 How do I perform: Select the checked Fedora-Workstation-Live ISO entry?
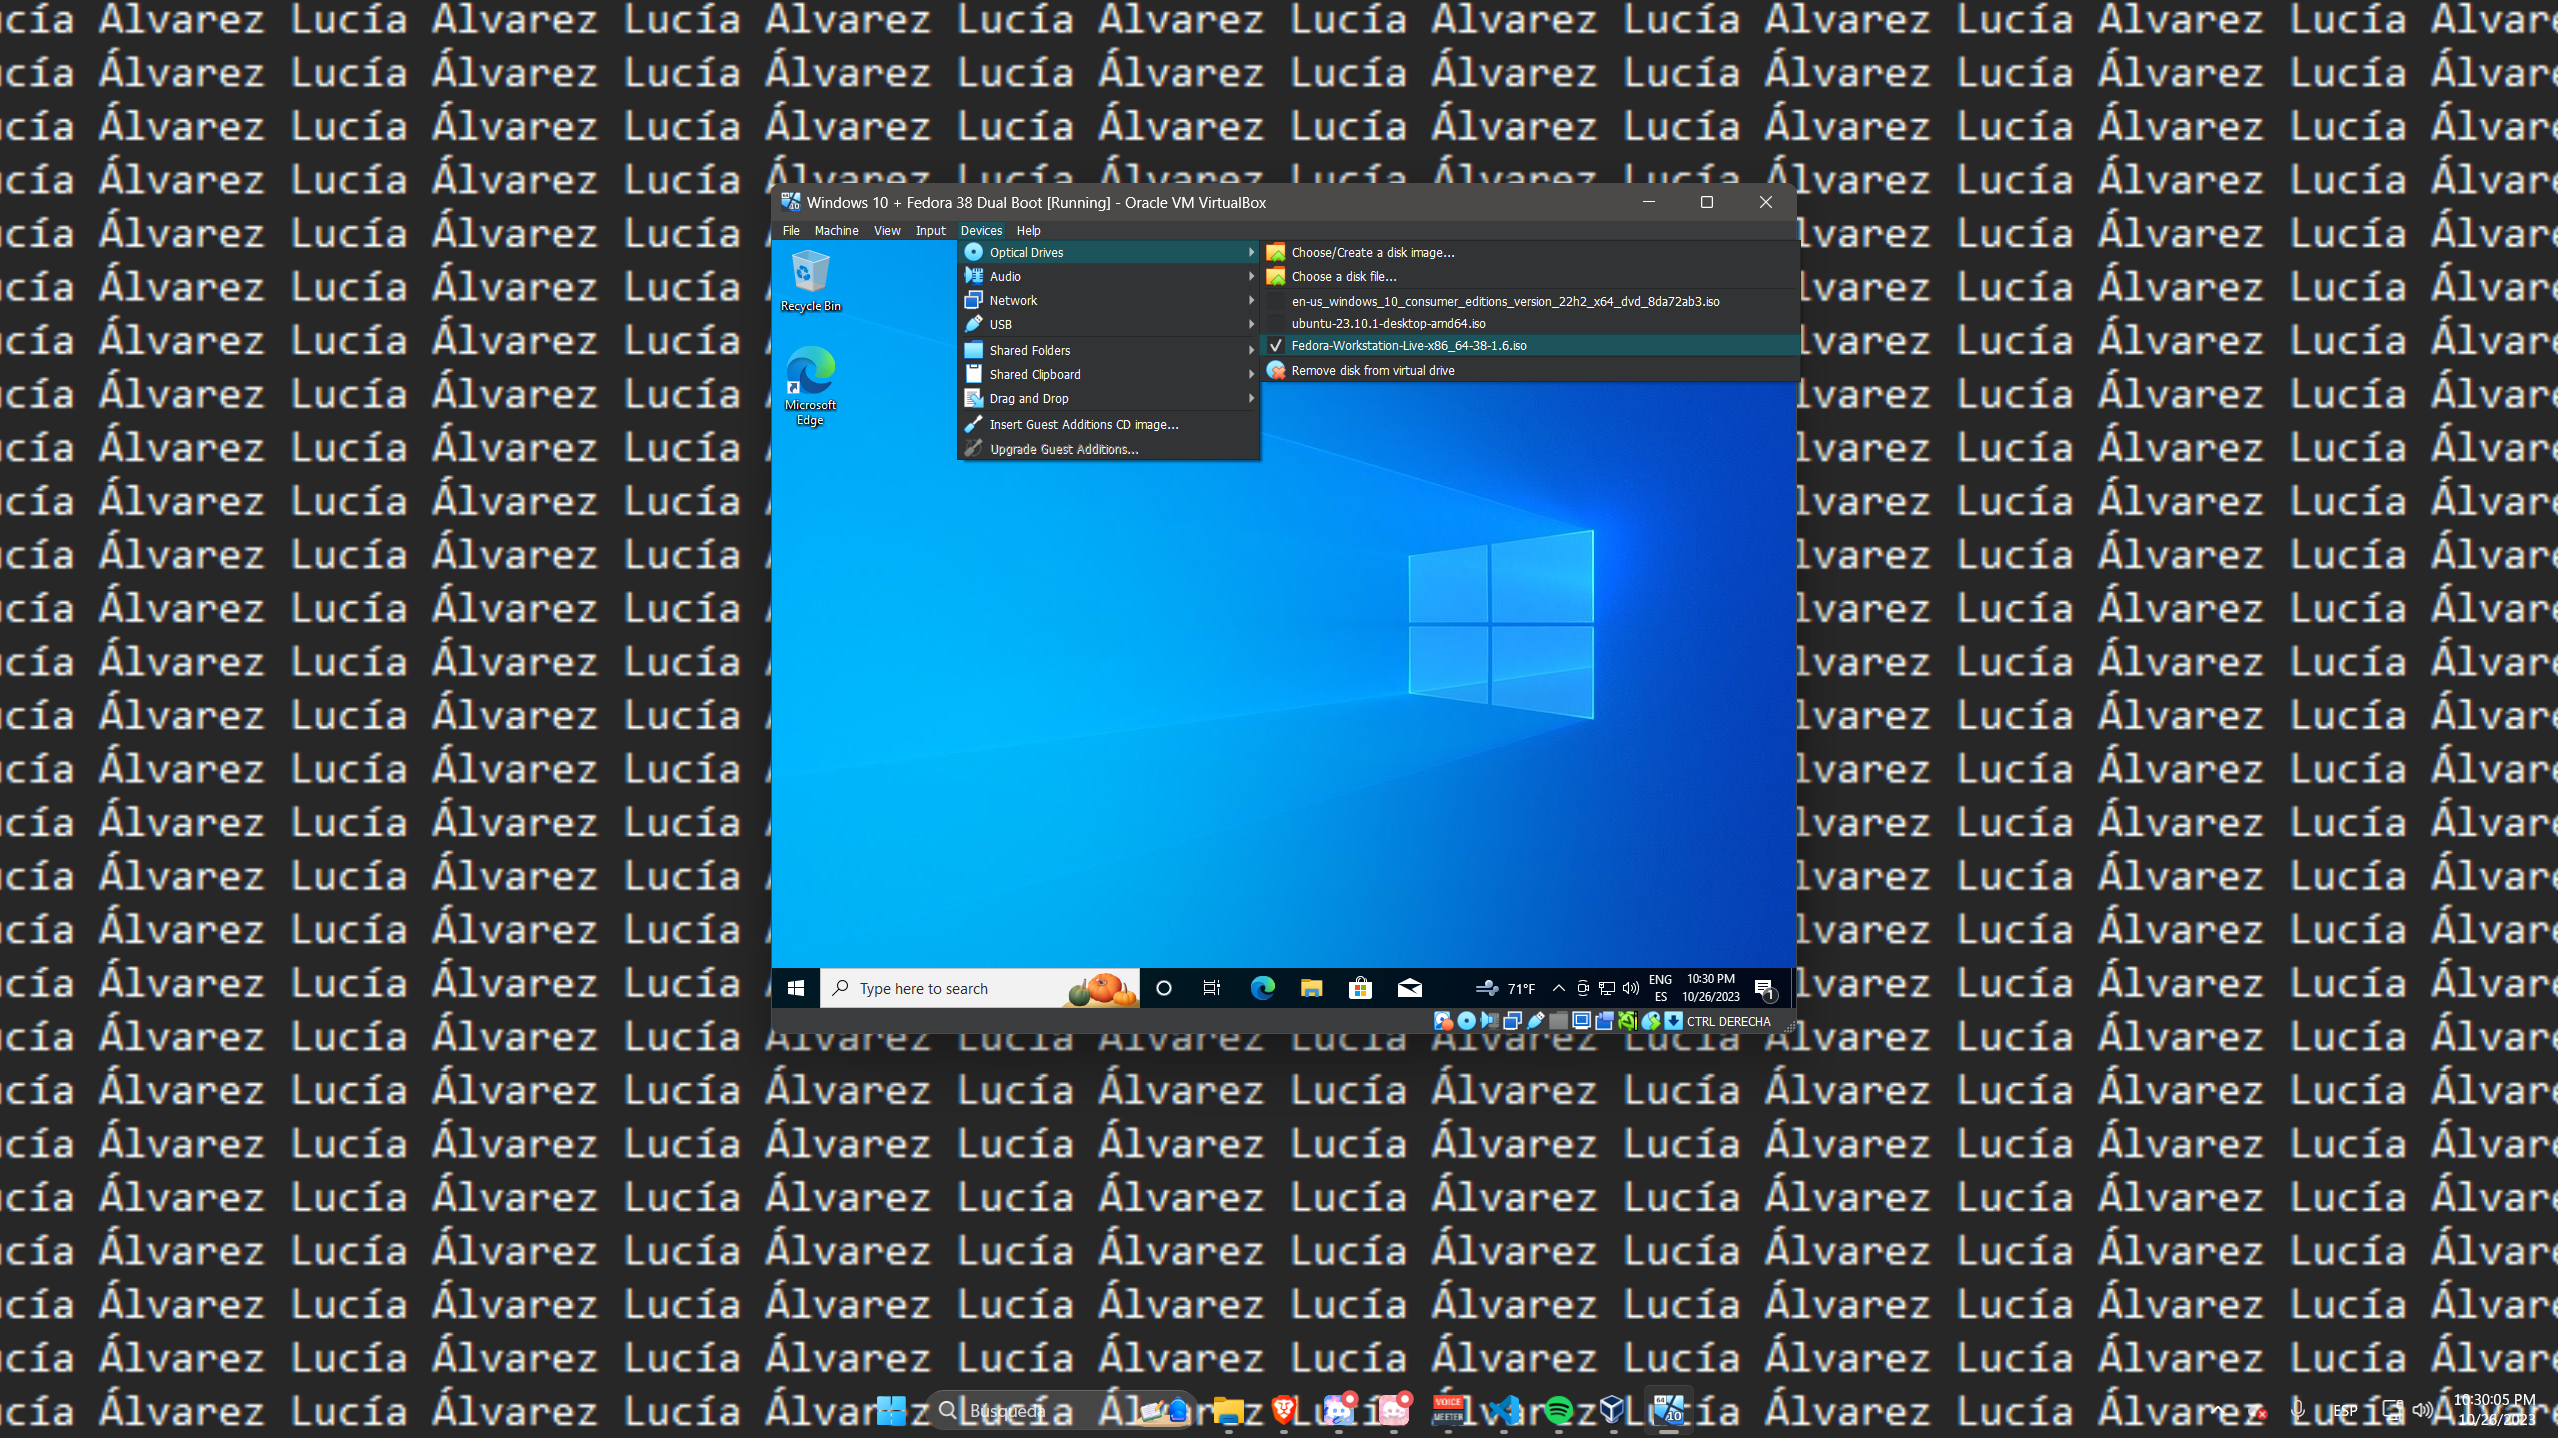1408,345
